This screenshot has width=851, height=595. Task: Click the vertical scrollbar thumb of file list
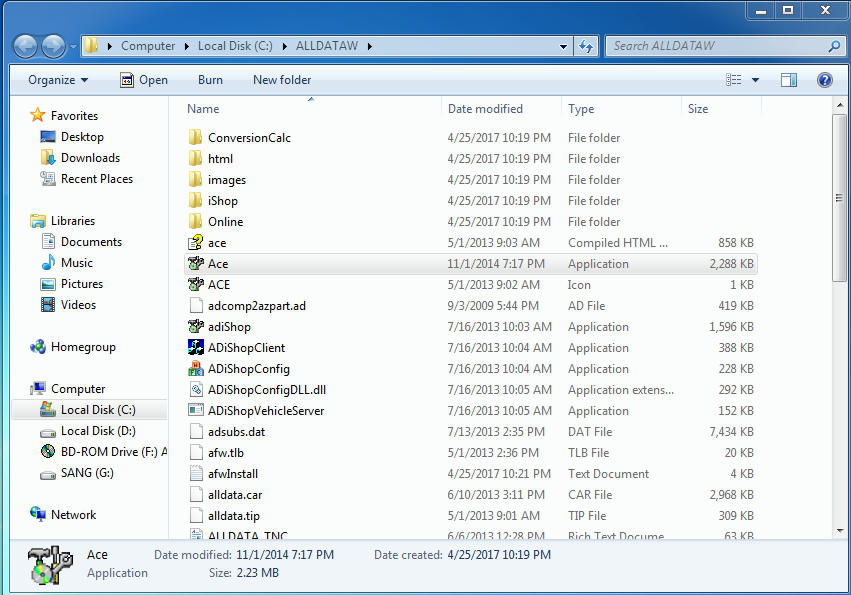(839, 198)
